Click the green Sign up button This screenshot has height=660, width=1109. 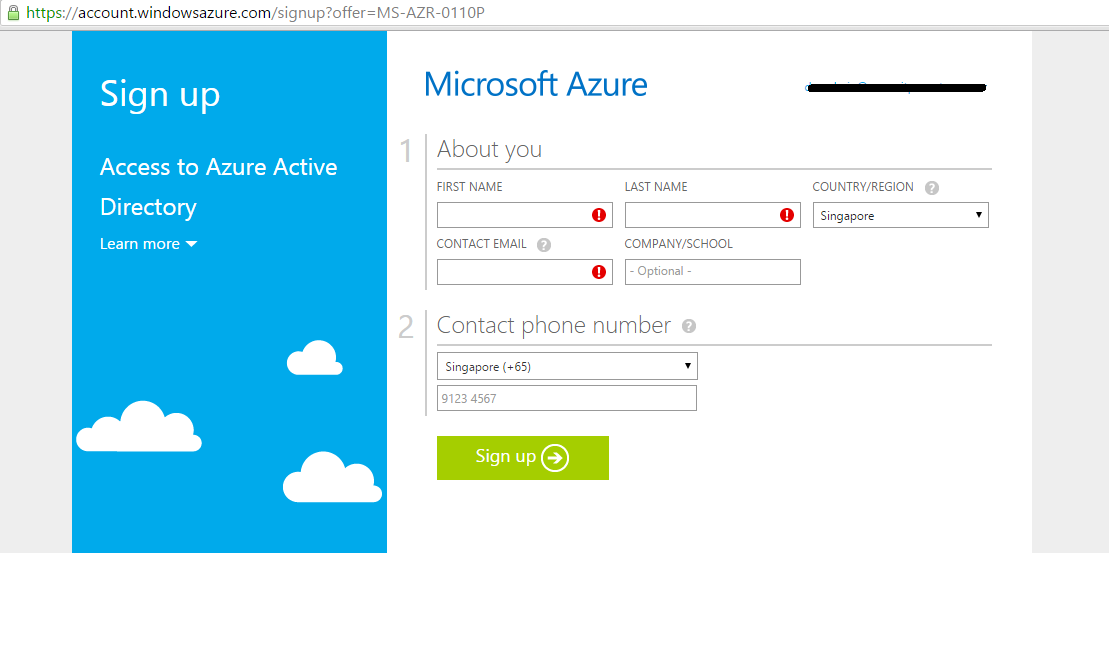tap(523, 458)
